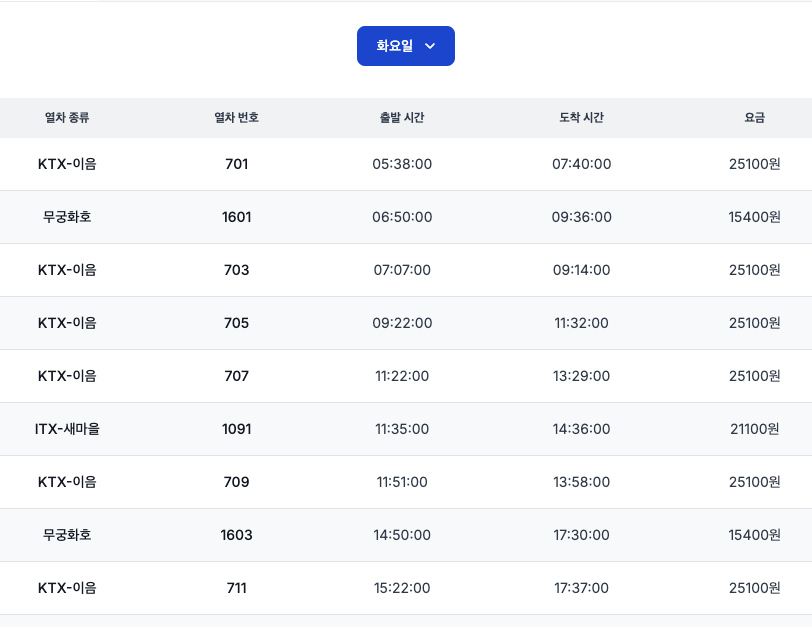Click departure time 06:50:00

coord(402,217)
